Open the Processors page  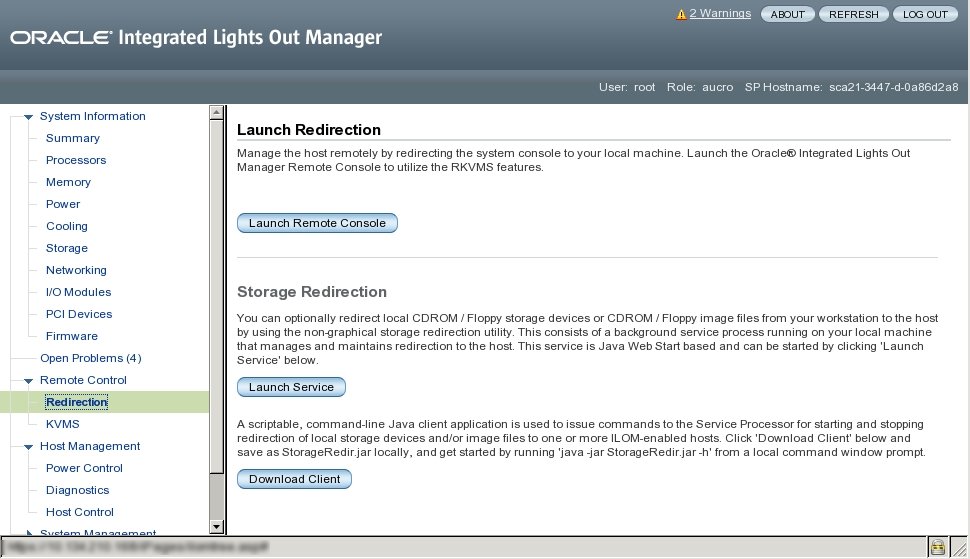(75, 160)
